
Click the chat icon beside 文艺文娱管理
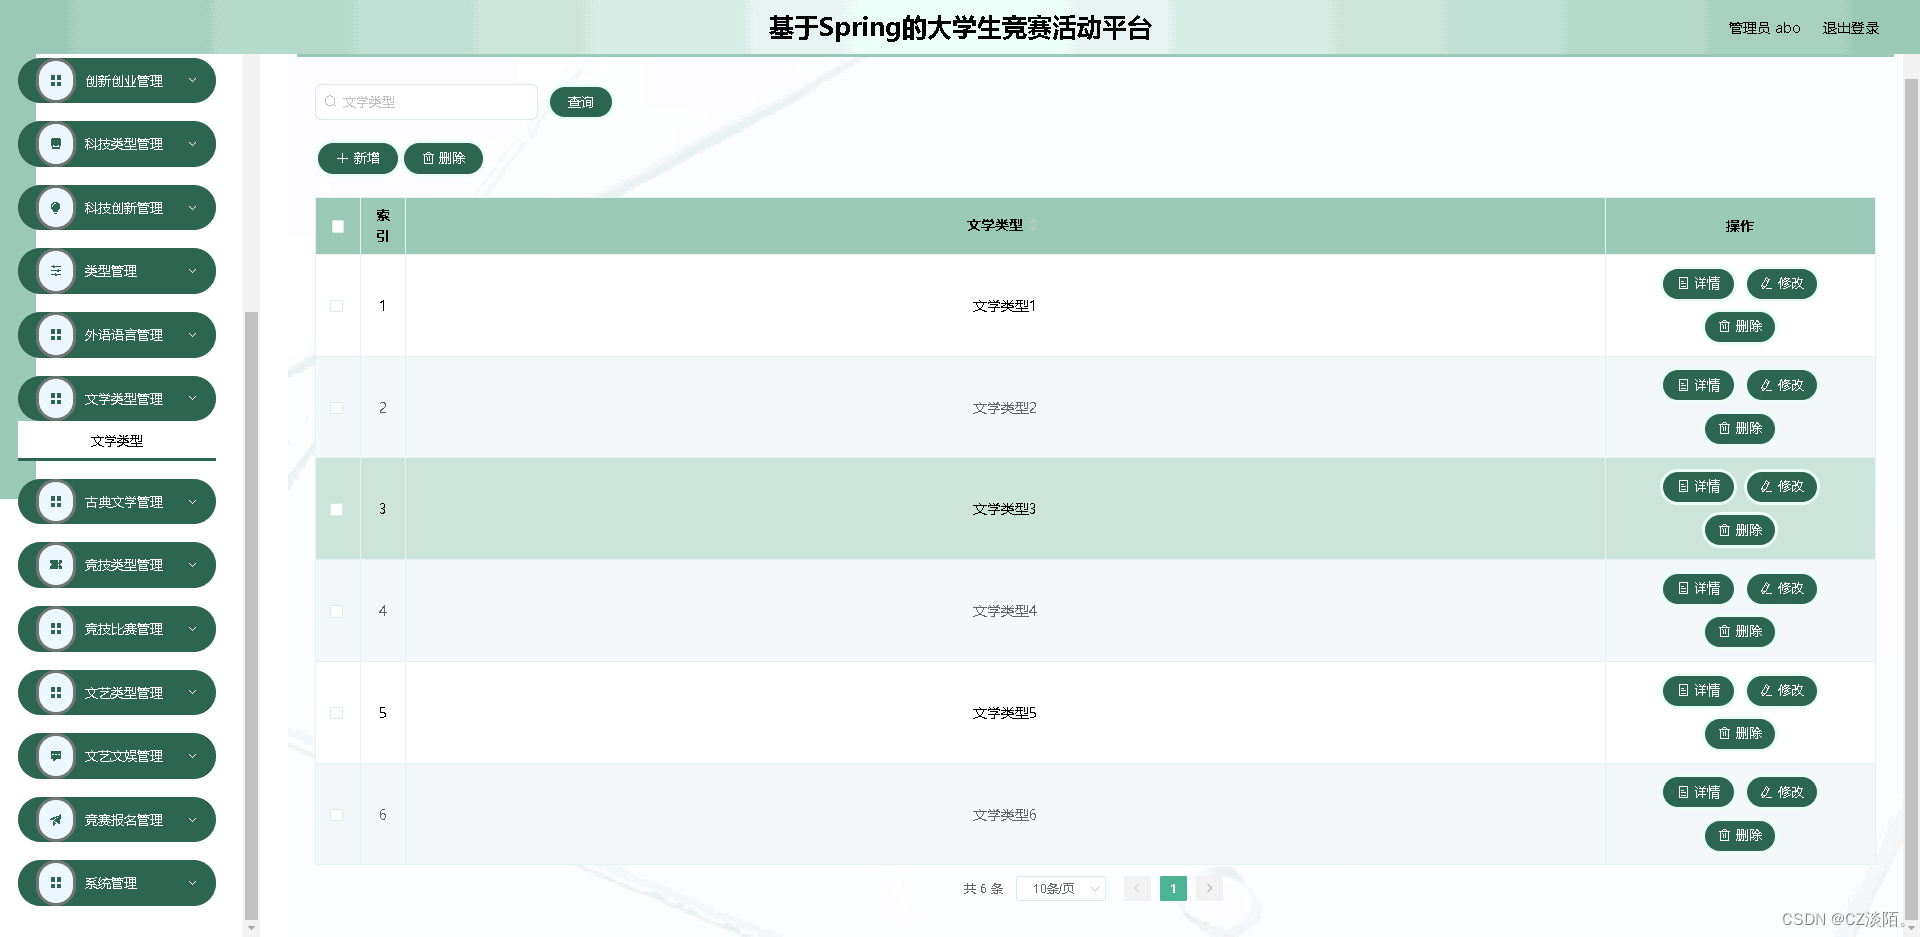tap(56, 756)
